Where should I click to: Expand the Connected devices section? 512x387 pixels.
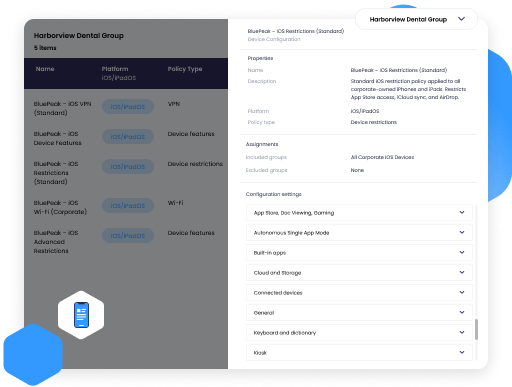pos(359,293)
